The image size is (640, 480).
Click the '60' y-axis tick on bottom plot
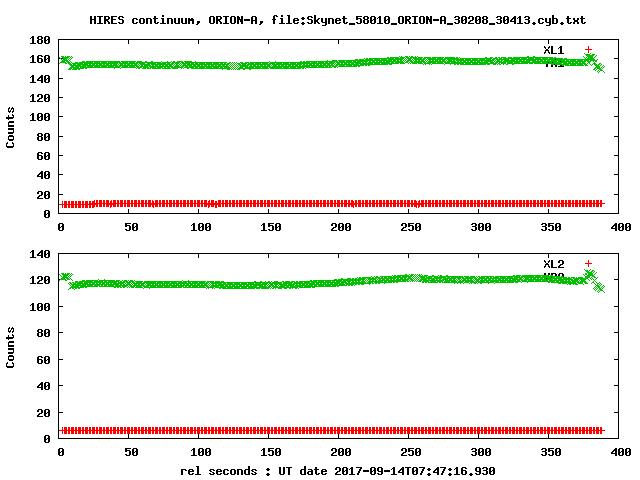tap(43, 360)
